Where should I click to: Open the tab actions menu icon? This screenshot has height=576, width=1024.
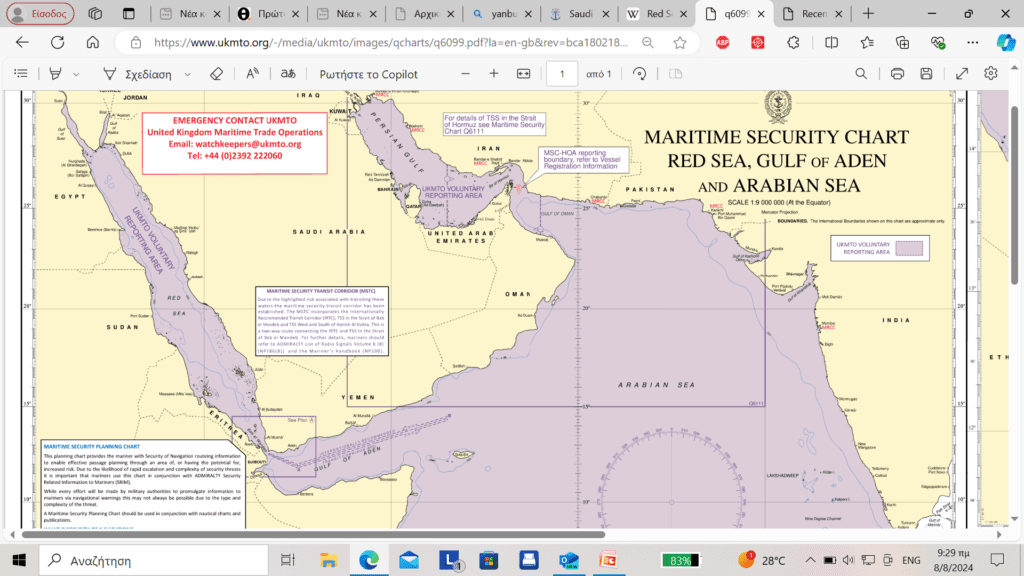coord(129,14)
